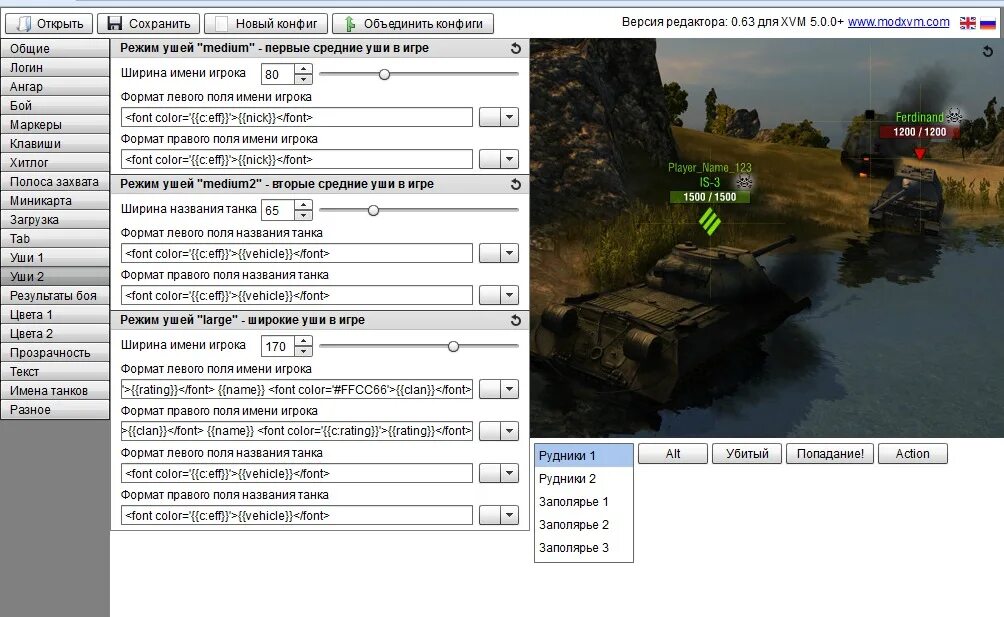Screen dimensions: 1004x617
Task: Select the Уши 2 tab
Action: point(55,276)
